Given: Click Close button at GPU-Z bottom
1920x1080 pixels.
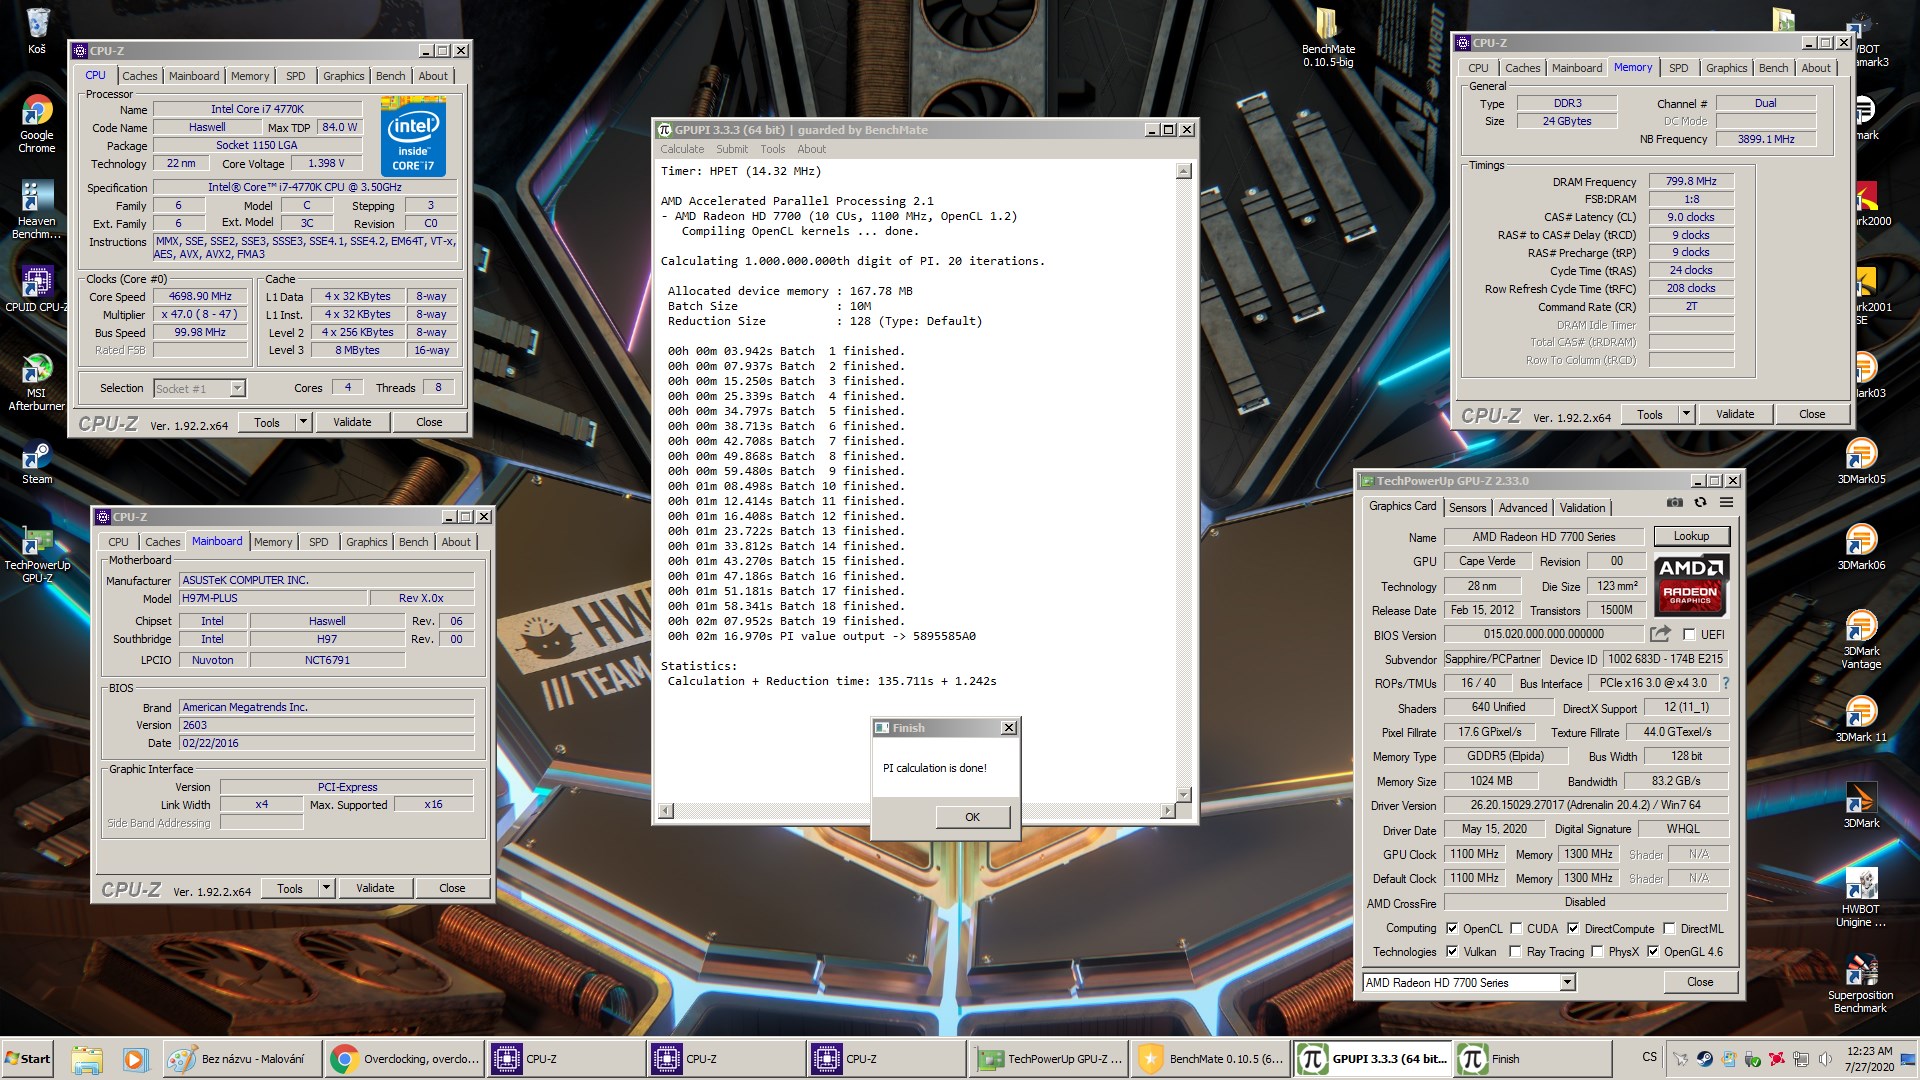Looking at the screenshot, I should click(1700, 982).
